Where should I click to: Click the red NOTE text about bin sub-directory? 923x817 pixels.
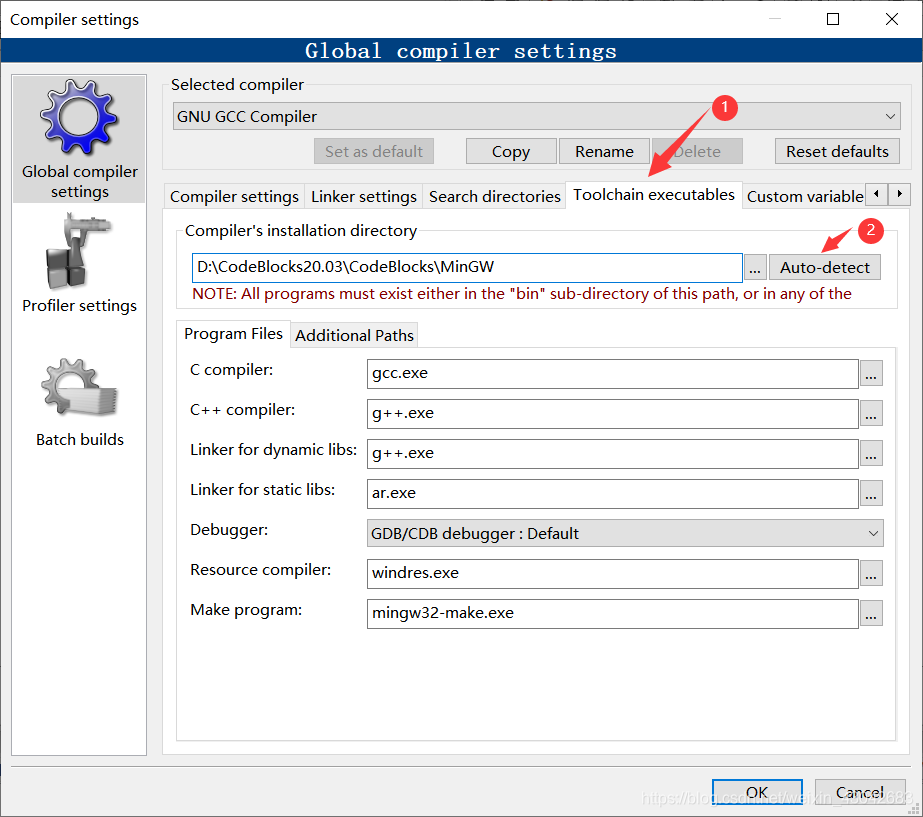coord(522,294)
